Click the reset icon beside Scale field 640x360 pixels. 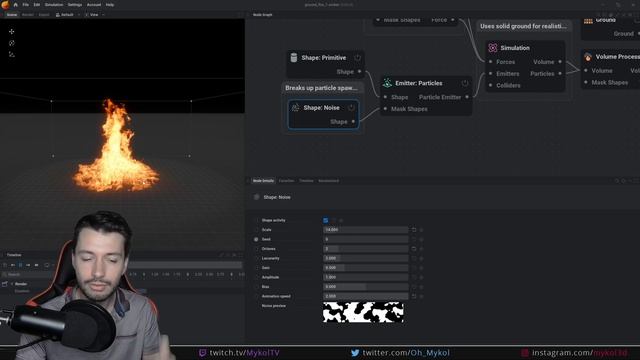point(414,230)
